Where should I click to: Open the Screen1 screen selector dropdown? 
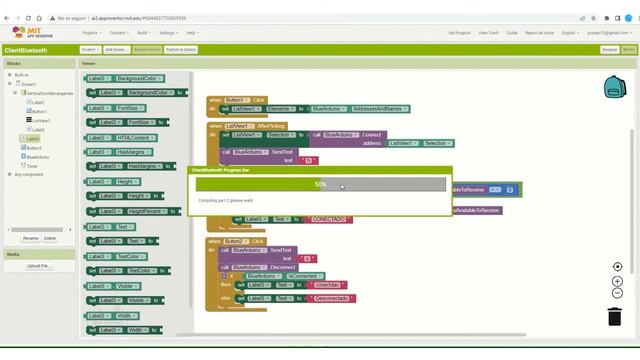pyautogui.click(x=90, y=50)
